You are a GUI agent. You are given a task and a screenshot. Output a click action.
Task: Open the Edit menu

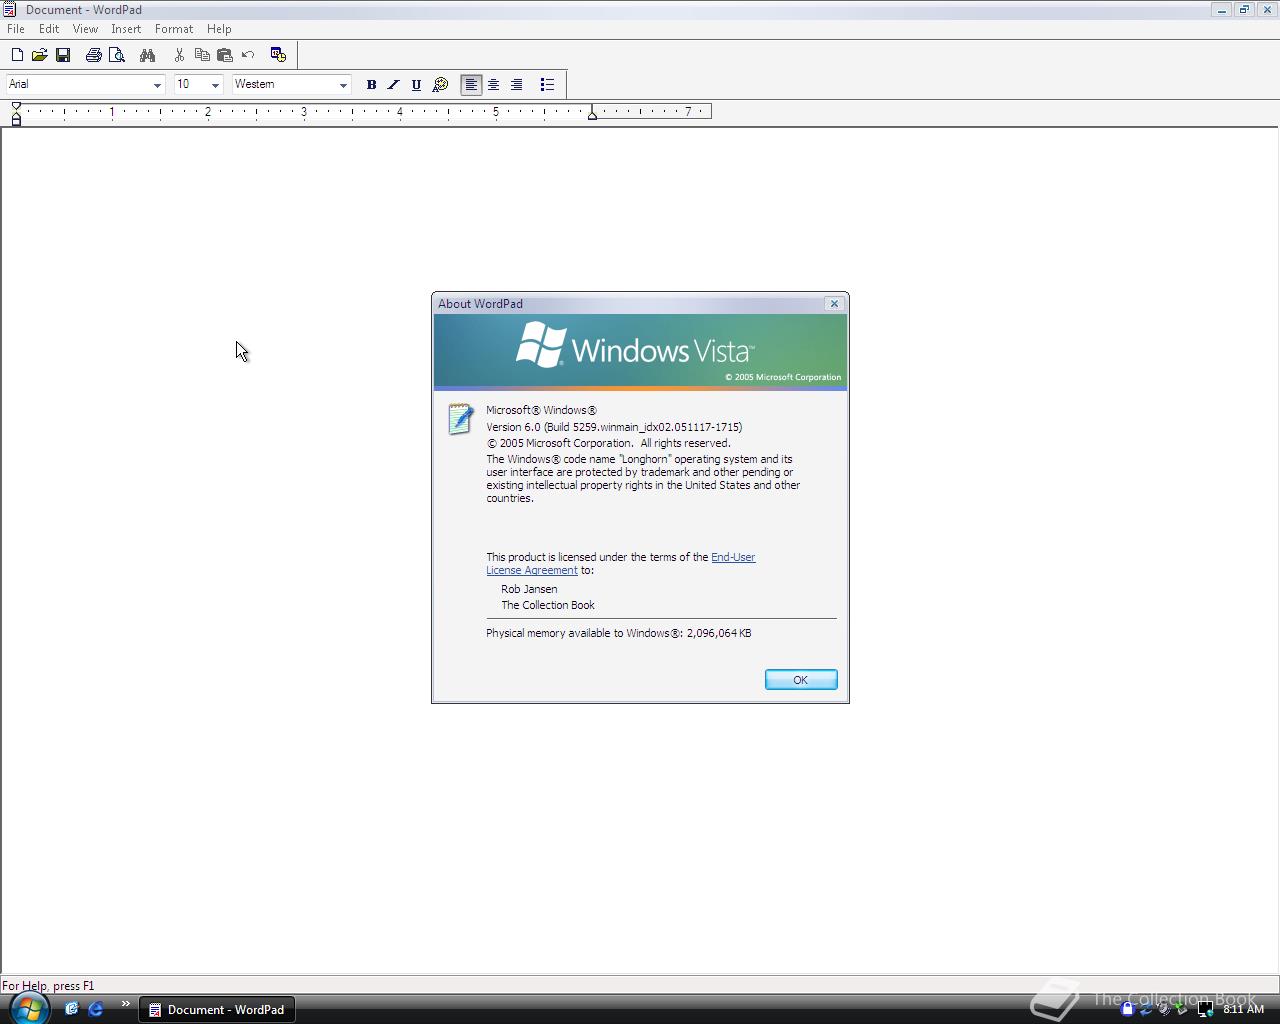(49, 29)
